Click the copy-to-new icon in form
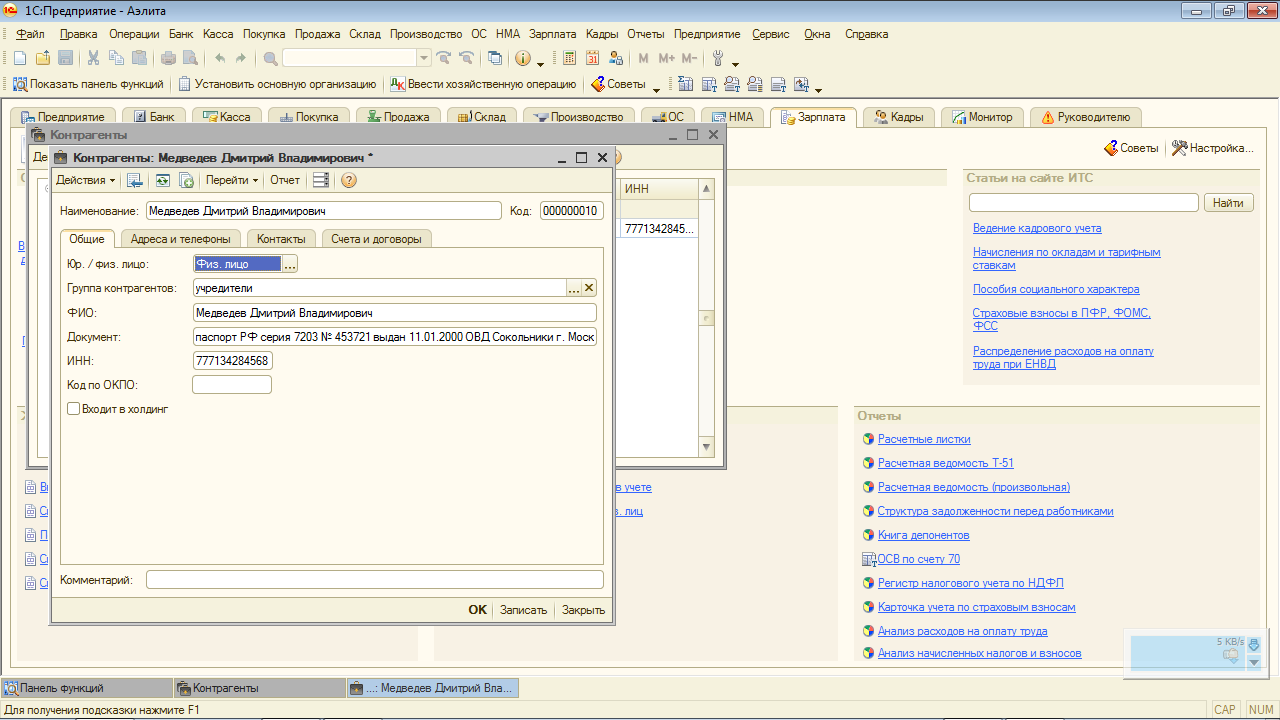Image resolution: width=1280 pixels, height=720 pixels. tap(186, 180)
